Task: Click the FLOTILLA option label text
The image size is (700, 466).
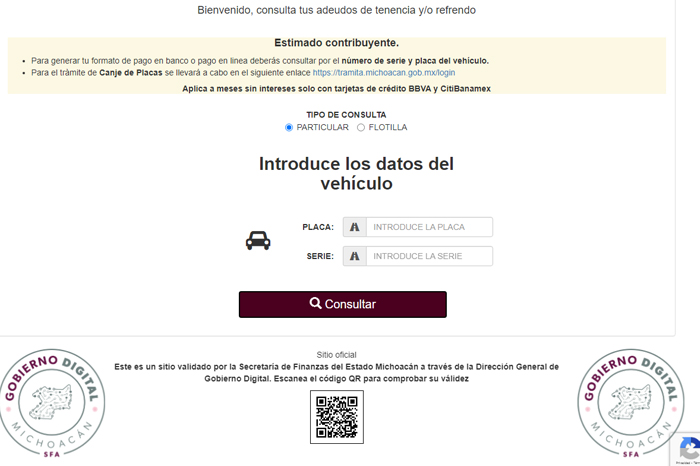Action: coord(388,127)
